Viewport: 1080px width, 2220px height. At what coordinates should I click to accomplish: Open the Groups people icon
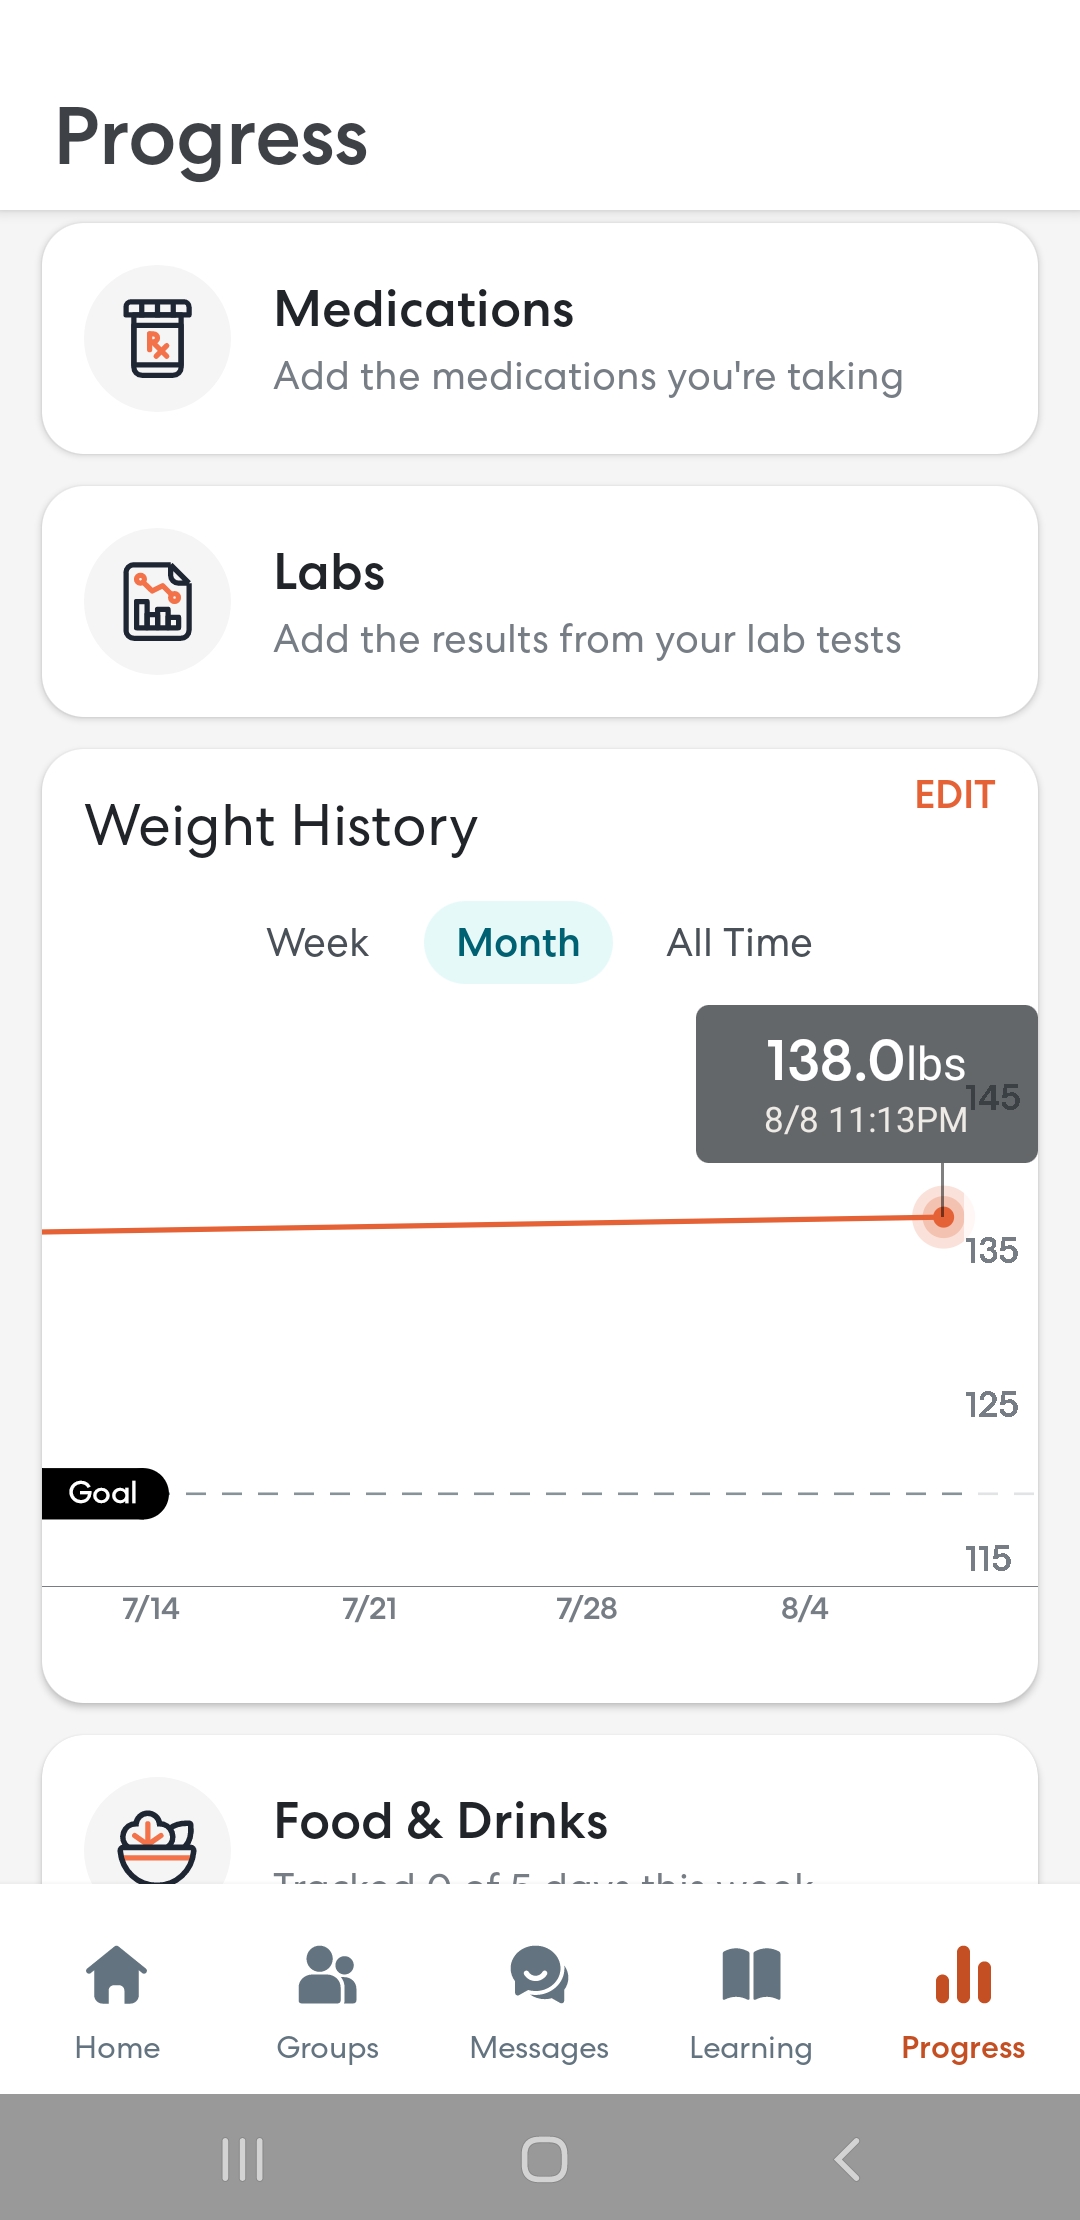click(x=328, y=1975)
